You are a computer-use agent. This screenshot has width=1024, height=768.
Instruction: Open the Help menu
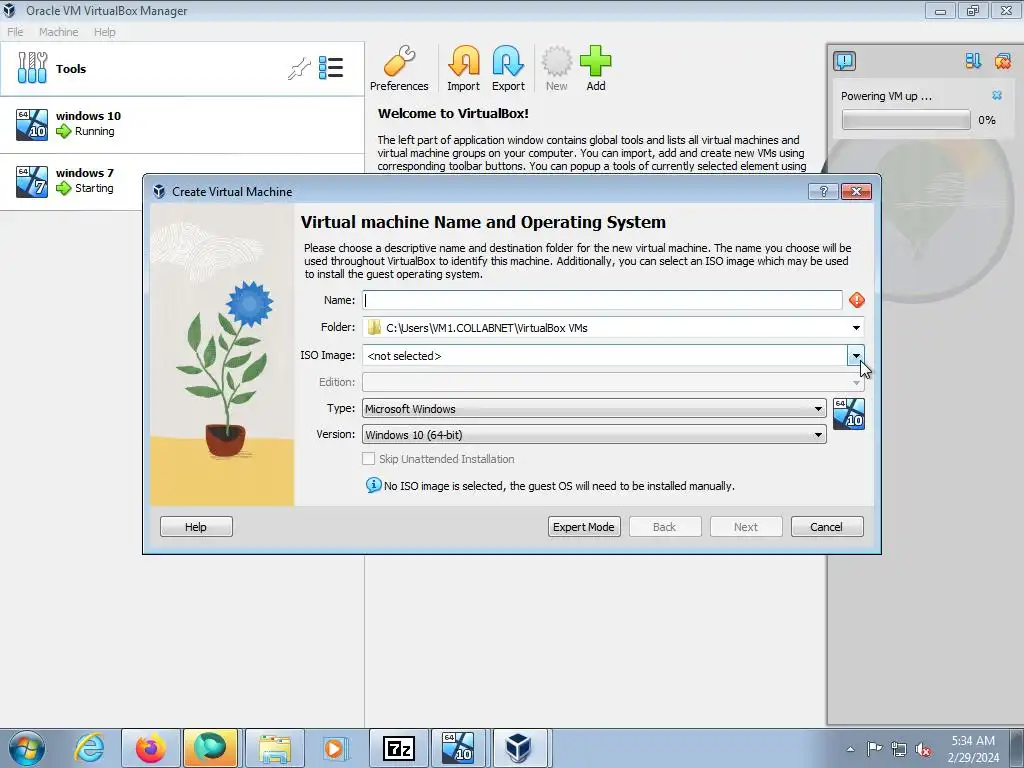(x=104, y=31)
